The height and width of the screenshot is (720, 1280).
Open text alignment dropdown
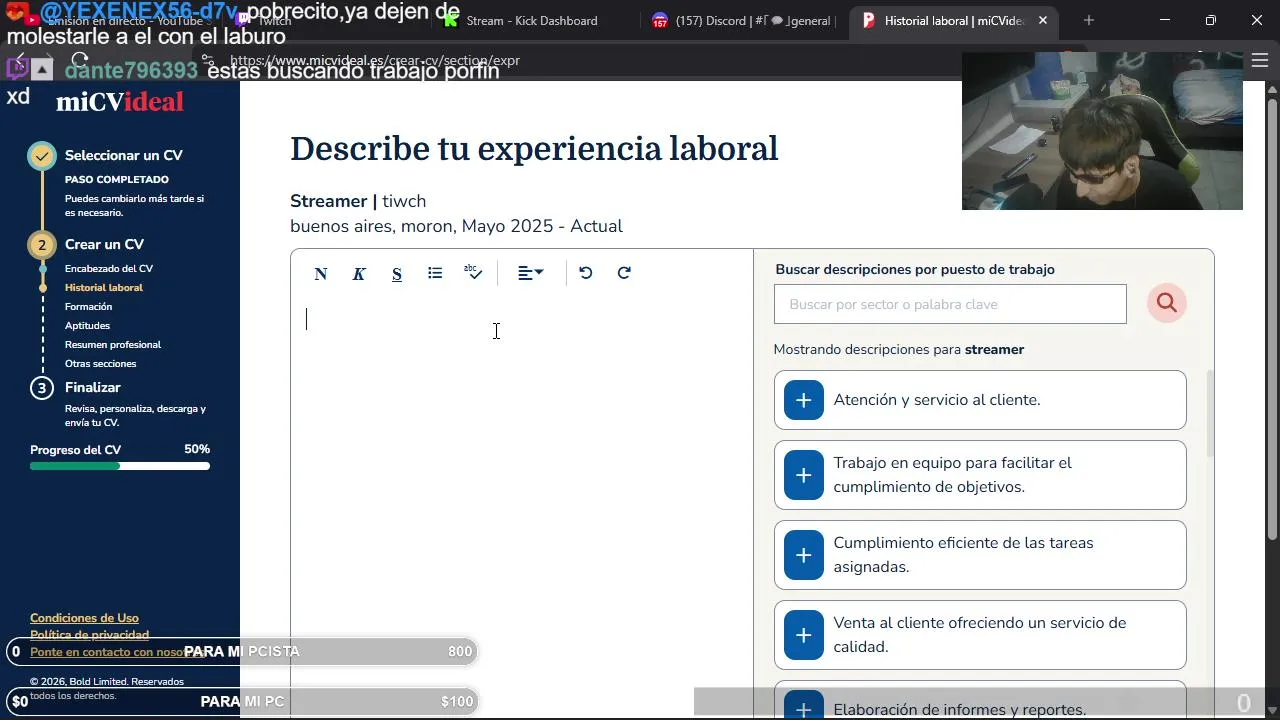click(x=530, y=273)
